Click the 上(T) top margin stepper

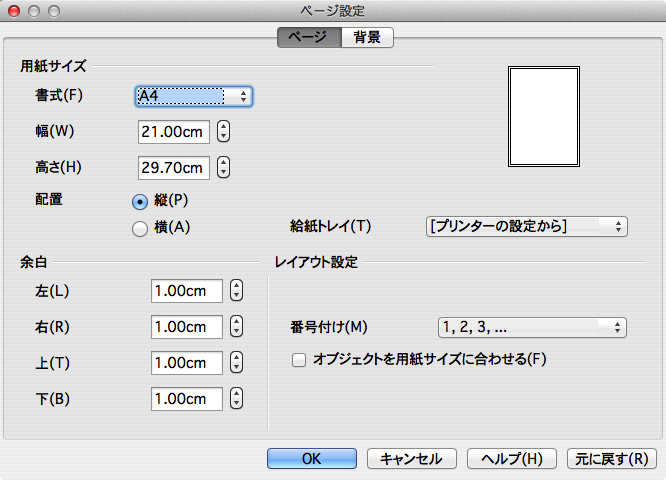click(237, 363)
